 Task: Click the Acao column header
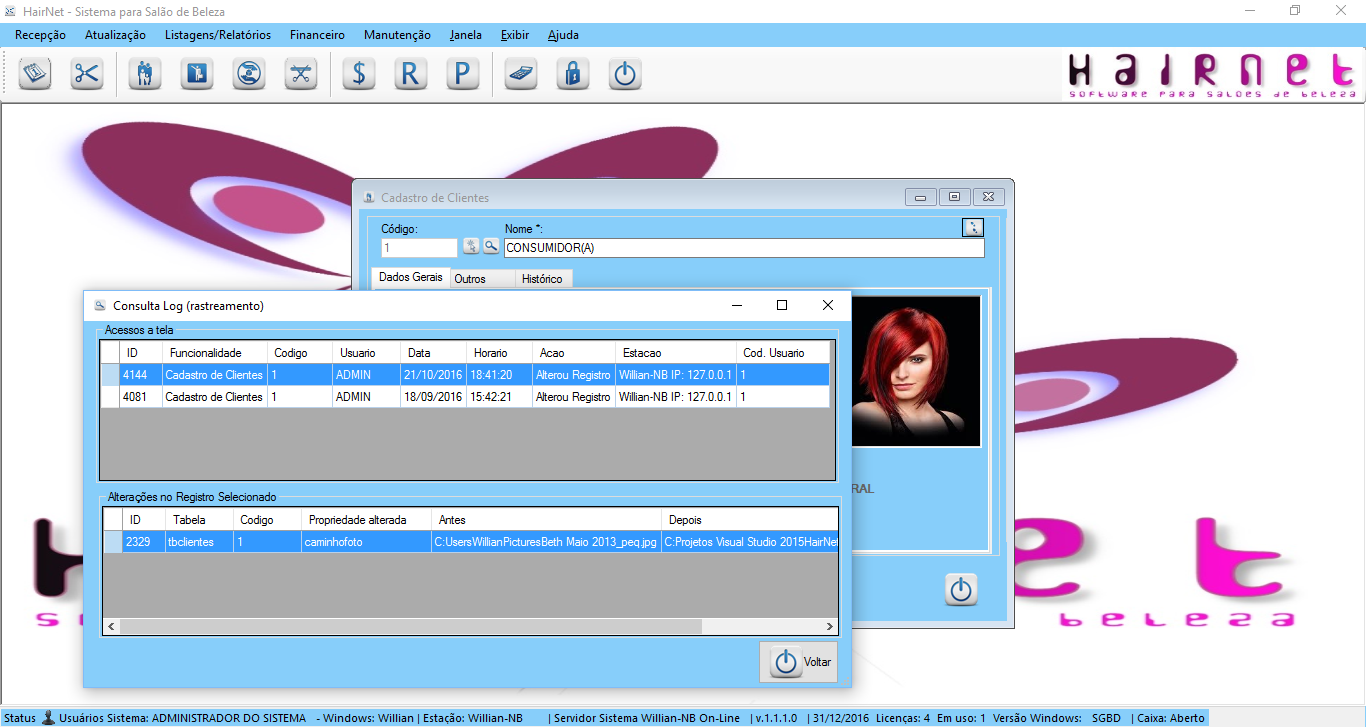pos(574,353)
